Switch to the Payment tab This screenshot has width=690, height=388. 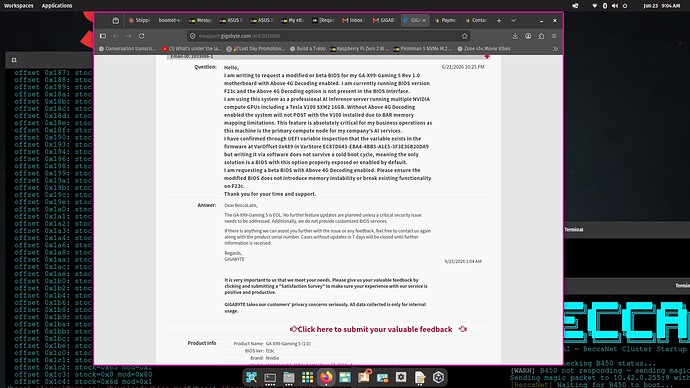tap(445, 21)
